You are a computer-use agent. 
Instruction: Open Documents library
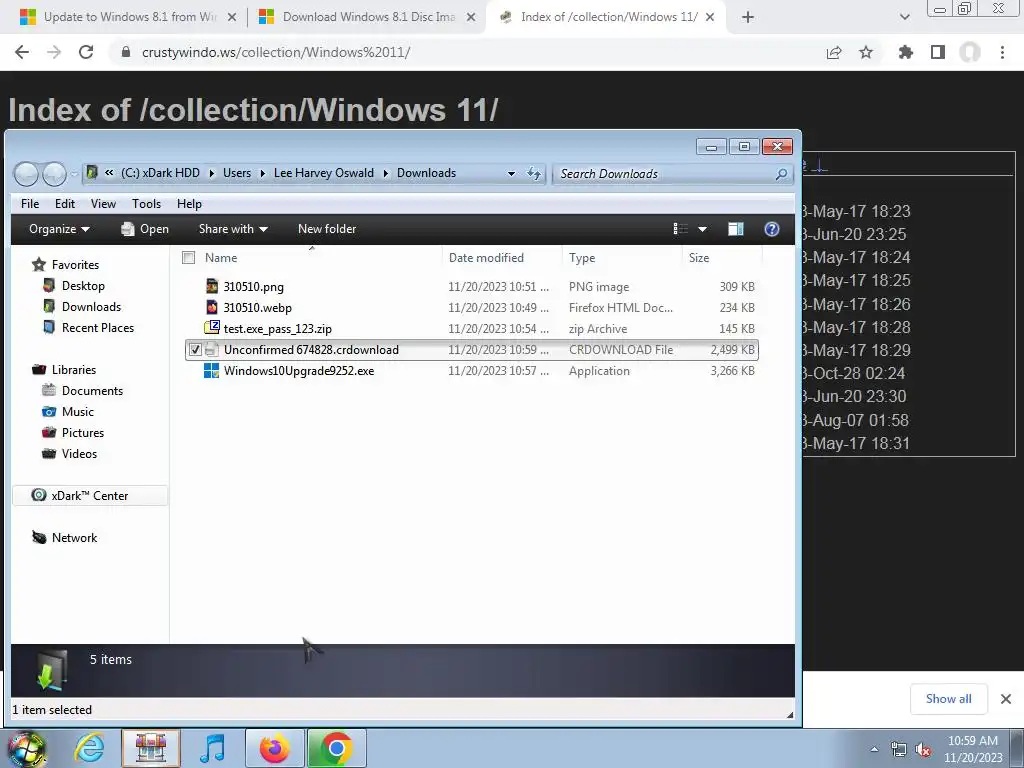point(92,391)
